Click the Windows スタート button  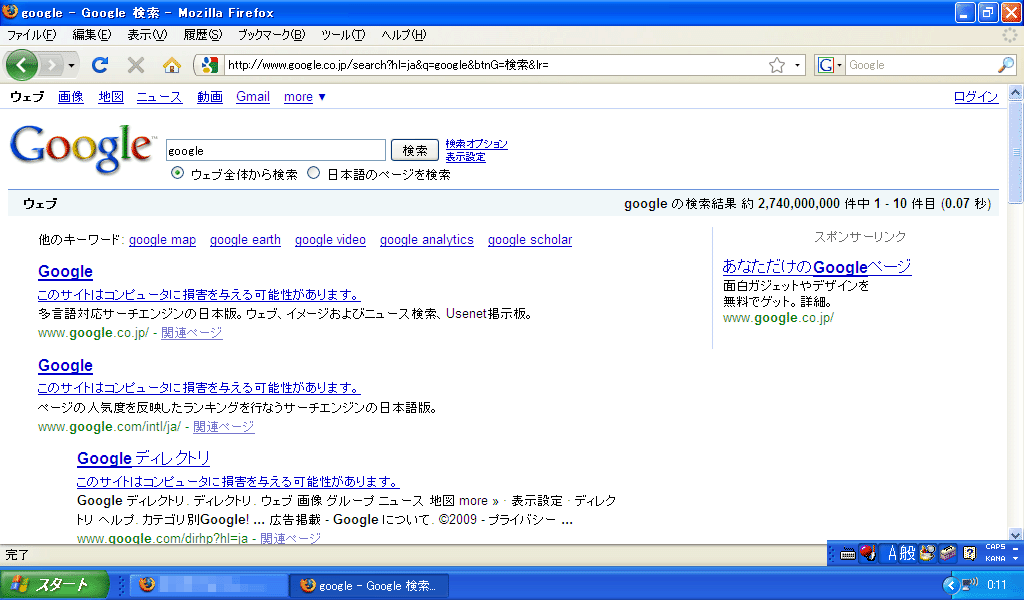click(x=54, y=585)
